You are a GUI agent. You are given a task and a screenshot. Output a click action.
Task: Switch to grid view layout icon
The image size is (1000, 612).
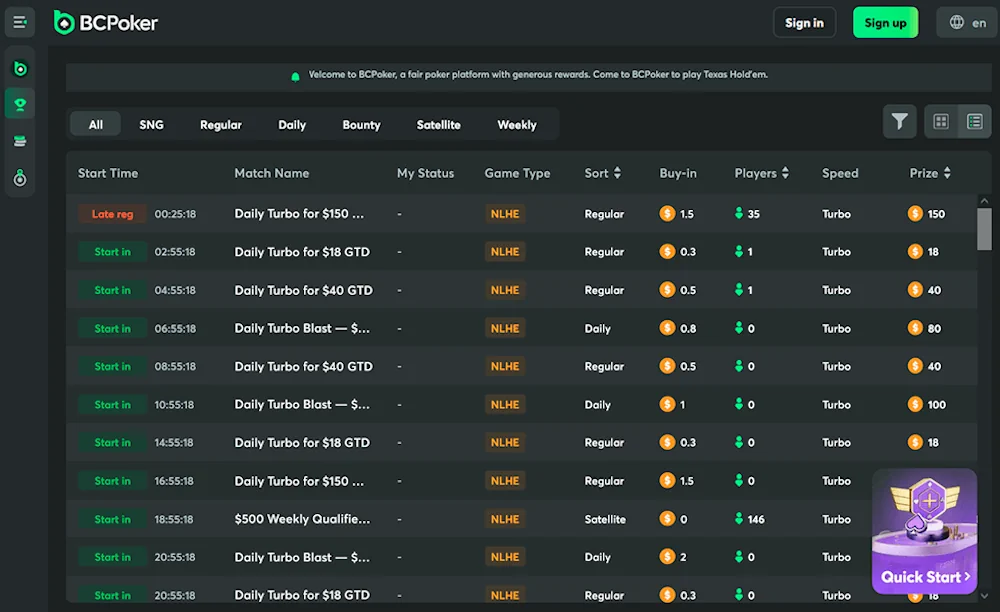940,120
